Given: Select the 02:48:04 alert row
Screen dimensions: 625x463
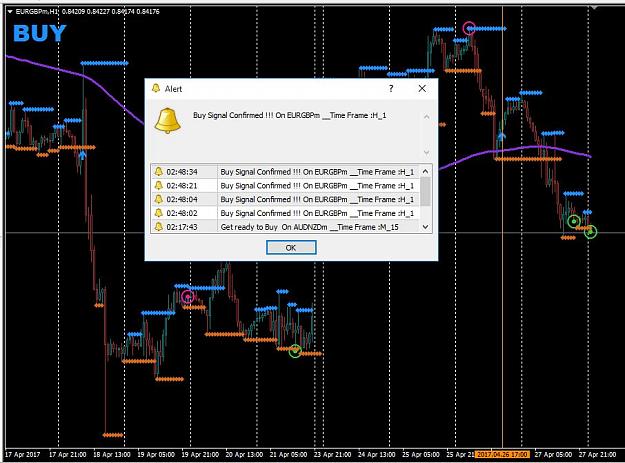Looking at the screenshot, I should click(x=285, y=199).
